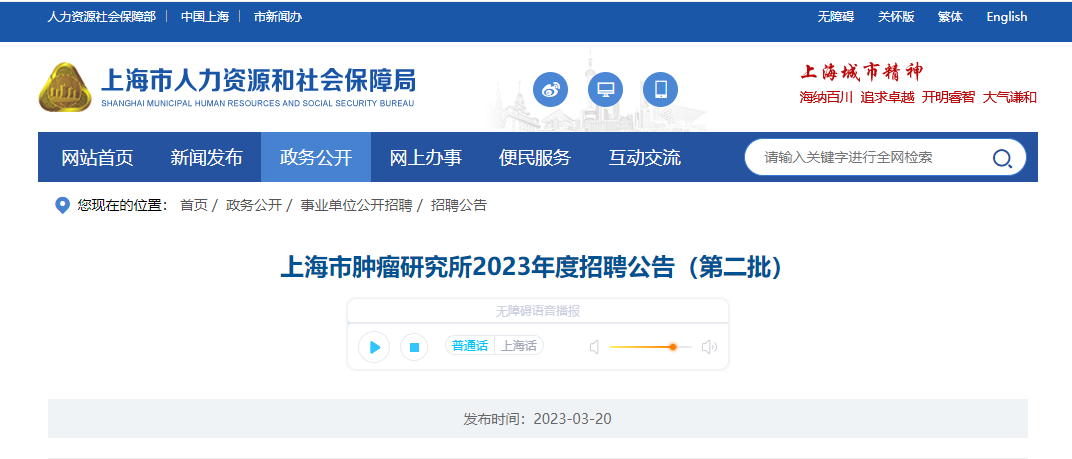1072x459 pixels.
Task: Click the low volume speaker icon
Action: 594,347
